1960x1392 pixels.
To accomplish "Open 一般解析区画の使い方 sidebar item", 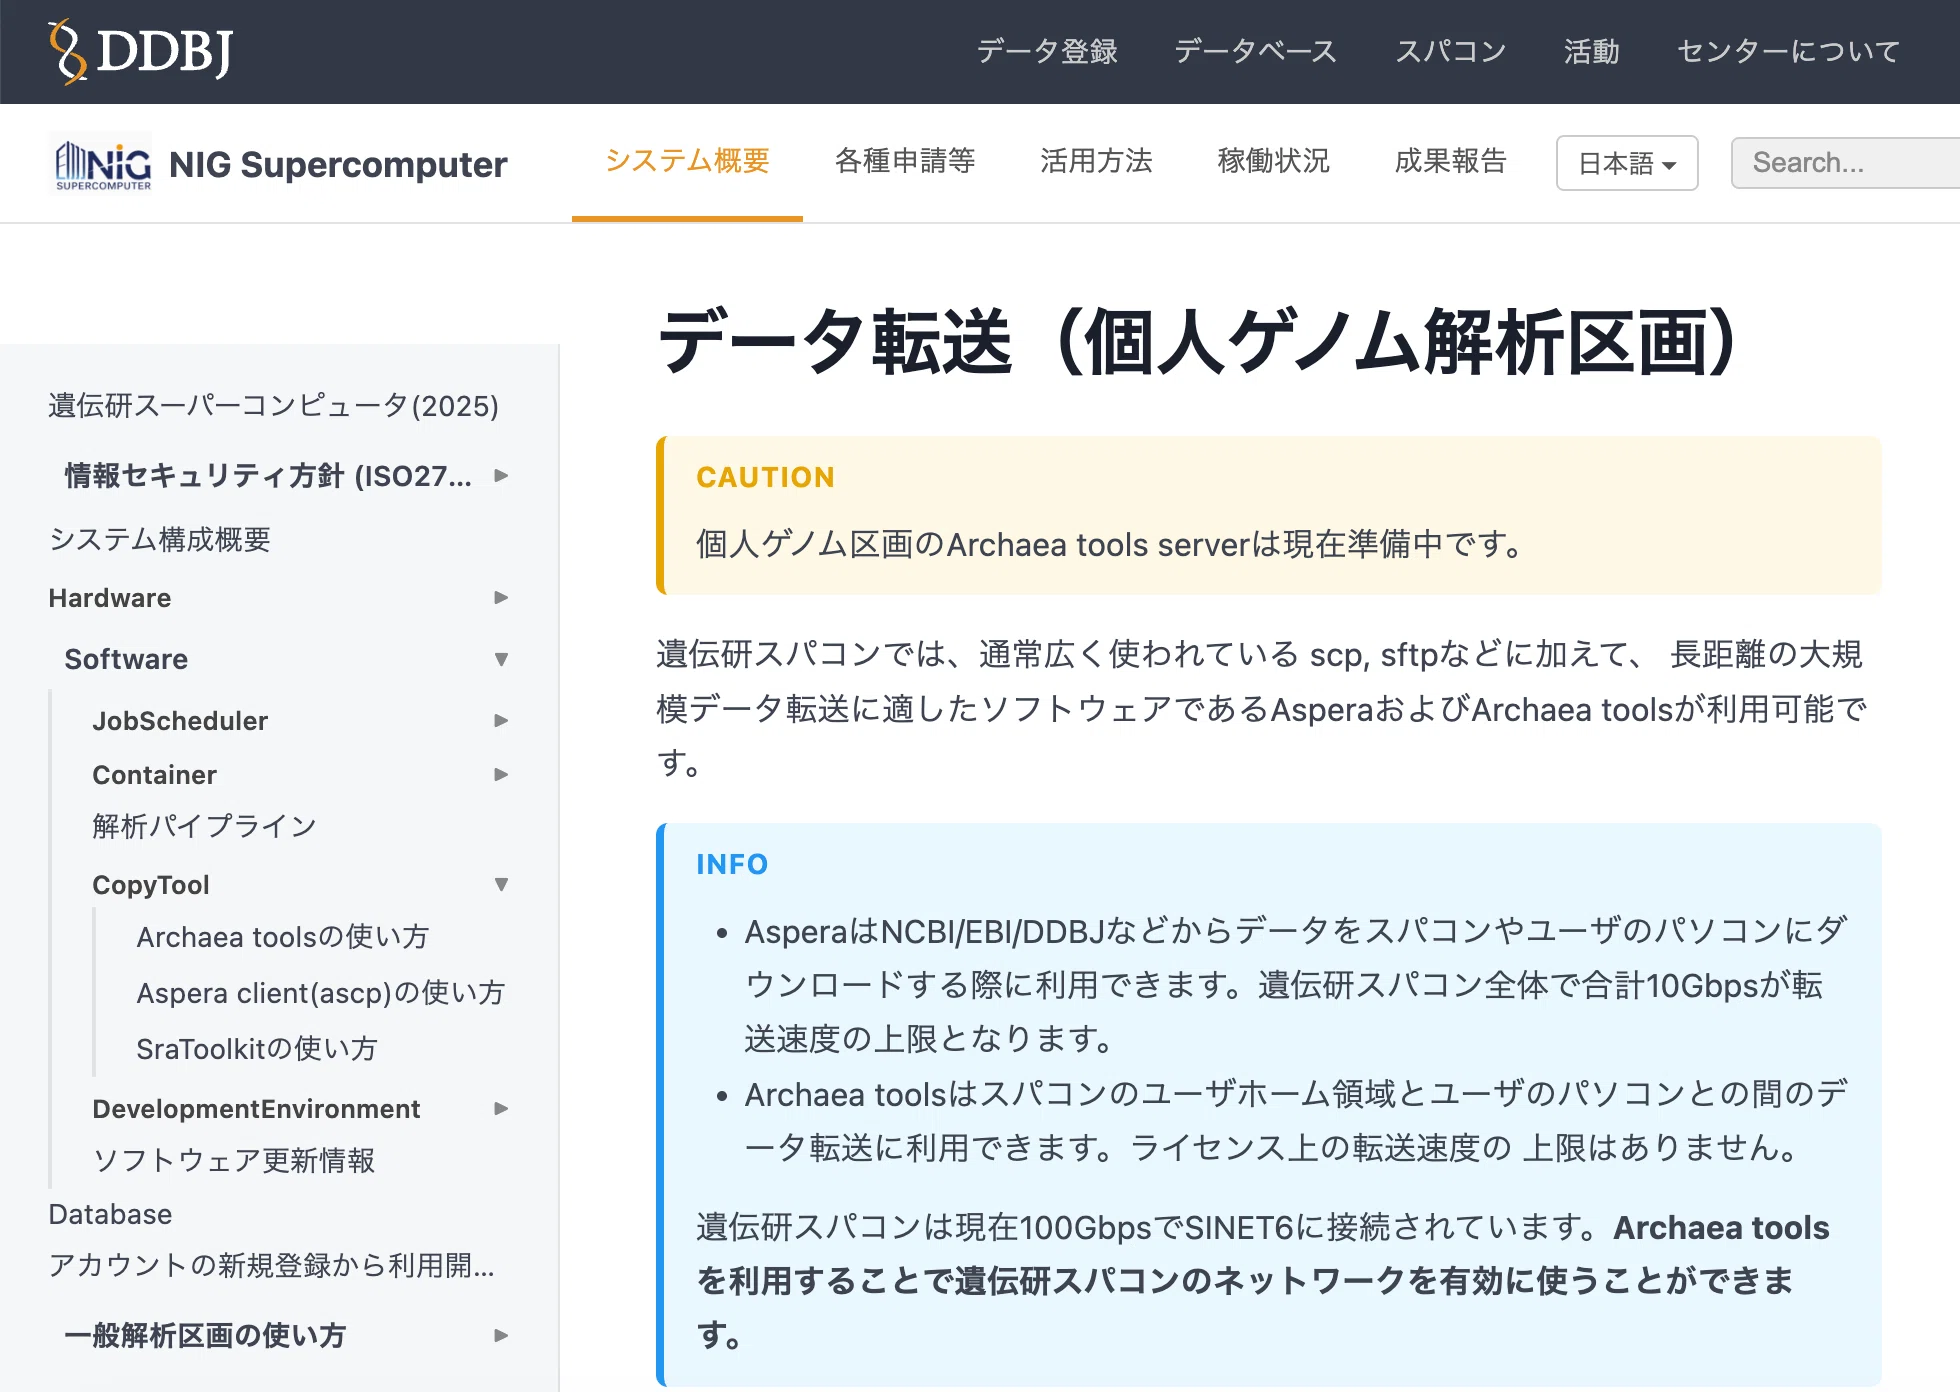I will [205, 1336].
